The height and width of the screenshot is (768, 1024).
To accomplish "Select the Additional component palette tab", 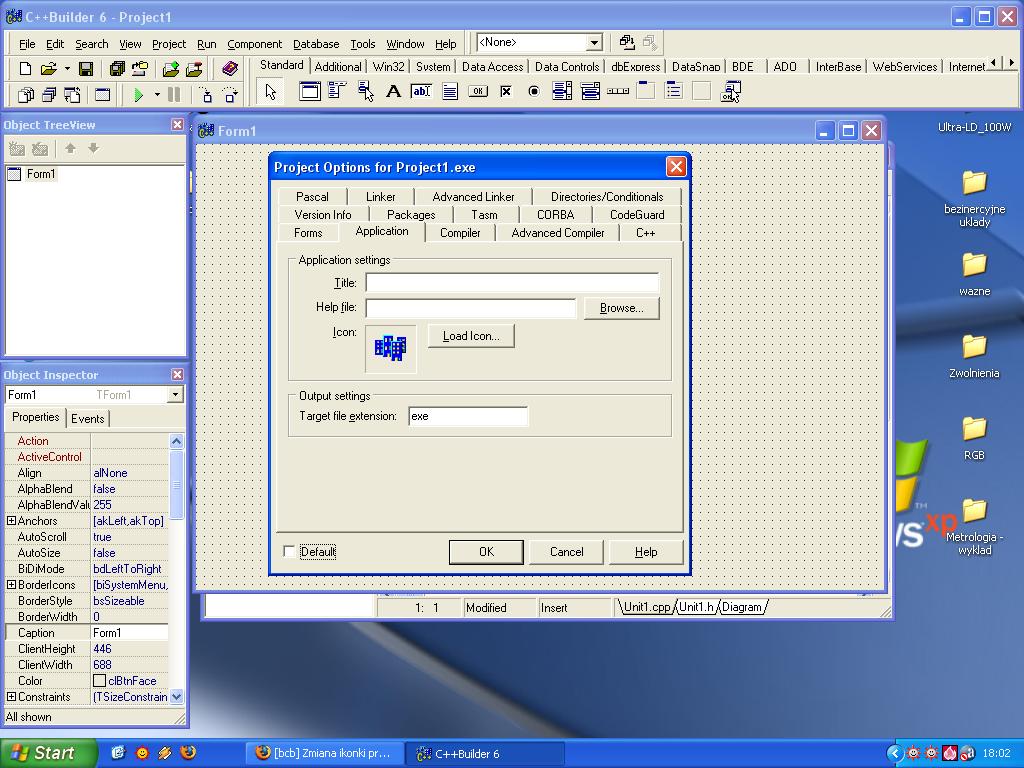I will point(338,67).
